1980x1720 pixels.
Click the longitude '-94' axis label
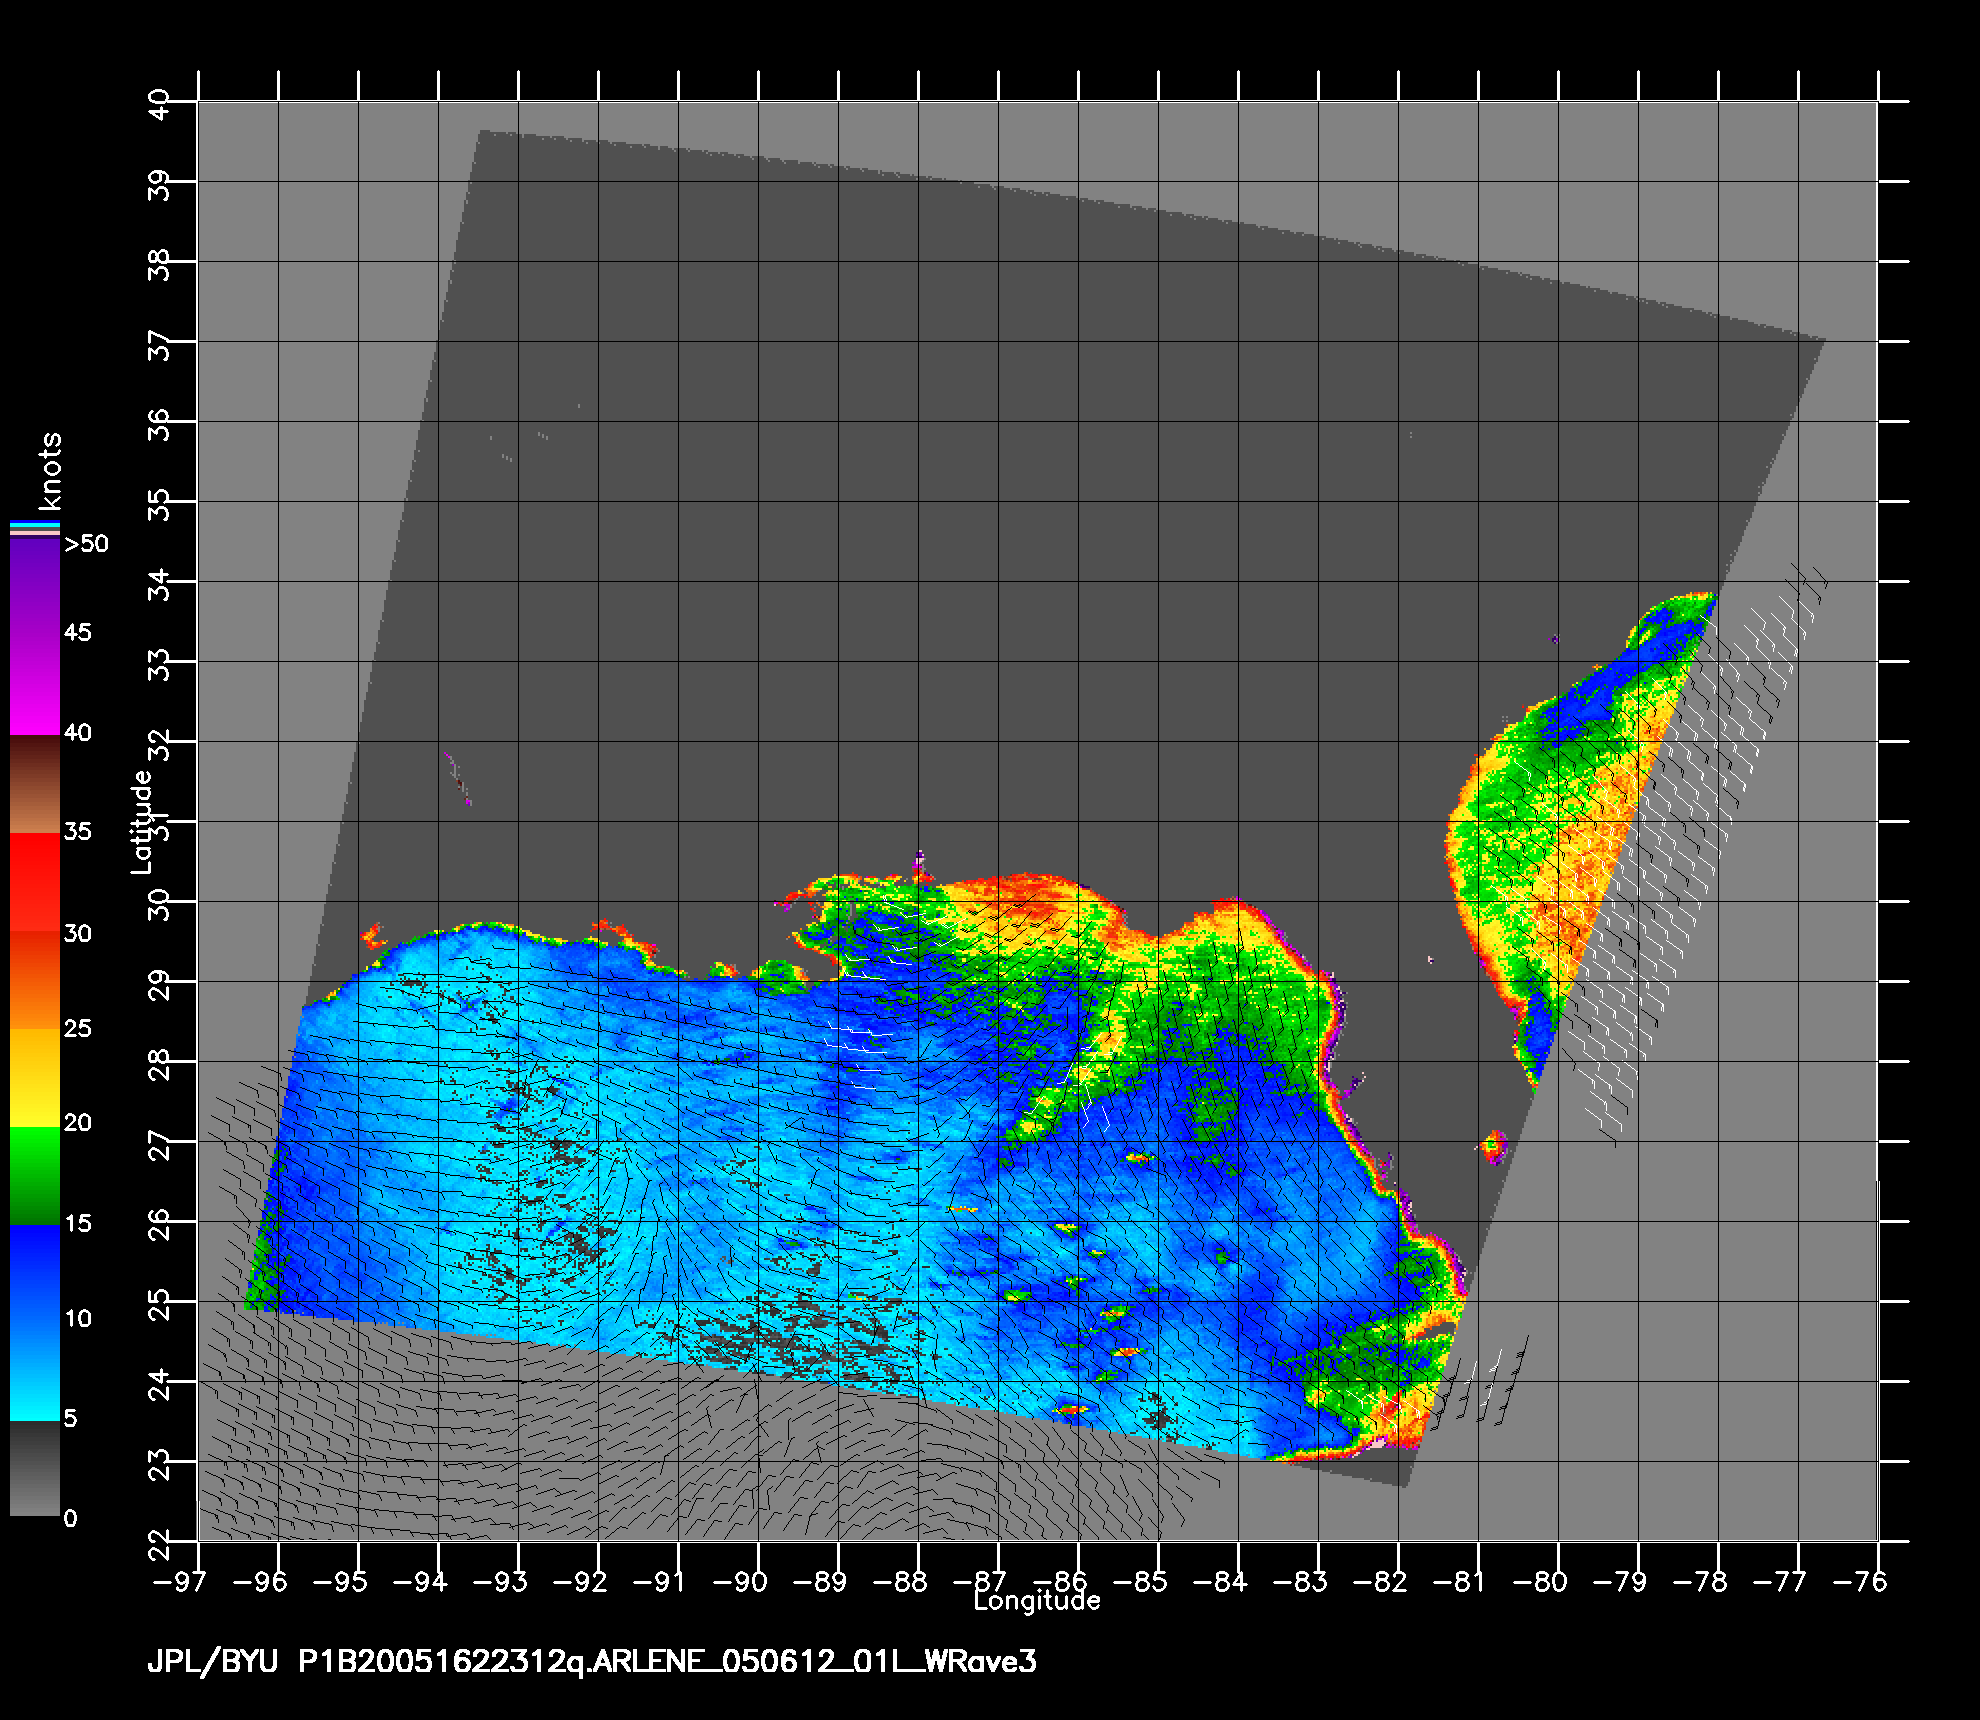point(422,1581)
